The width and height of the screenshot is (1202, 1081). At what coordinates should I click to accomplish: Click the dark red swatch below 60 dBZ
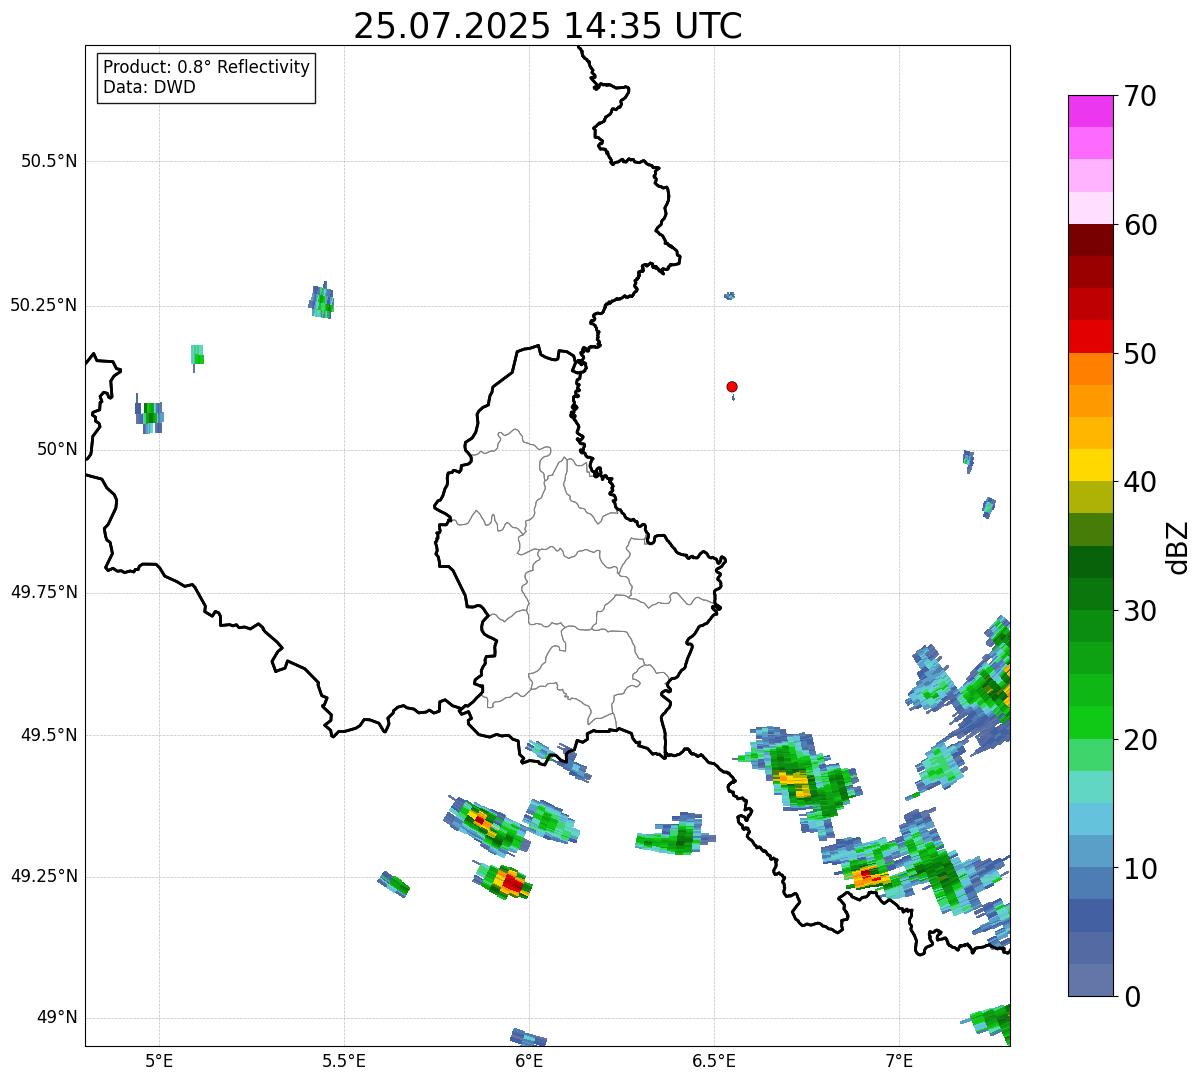1090,240
